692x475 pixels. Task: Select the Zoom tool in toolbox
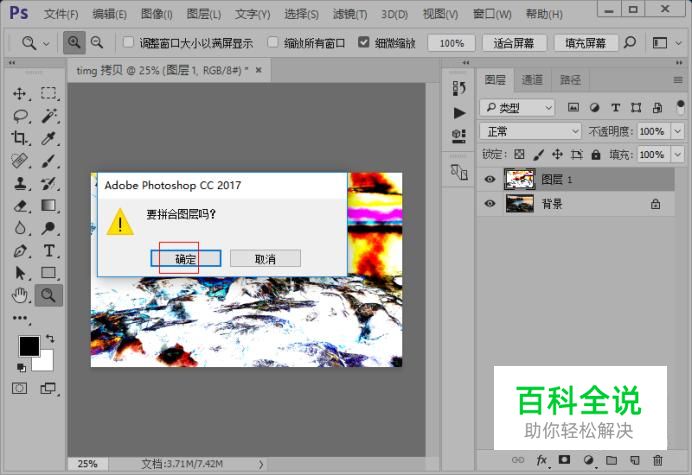click(49, 295)
